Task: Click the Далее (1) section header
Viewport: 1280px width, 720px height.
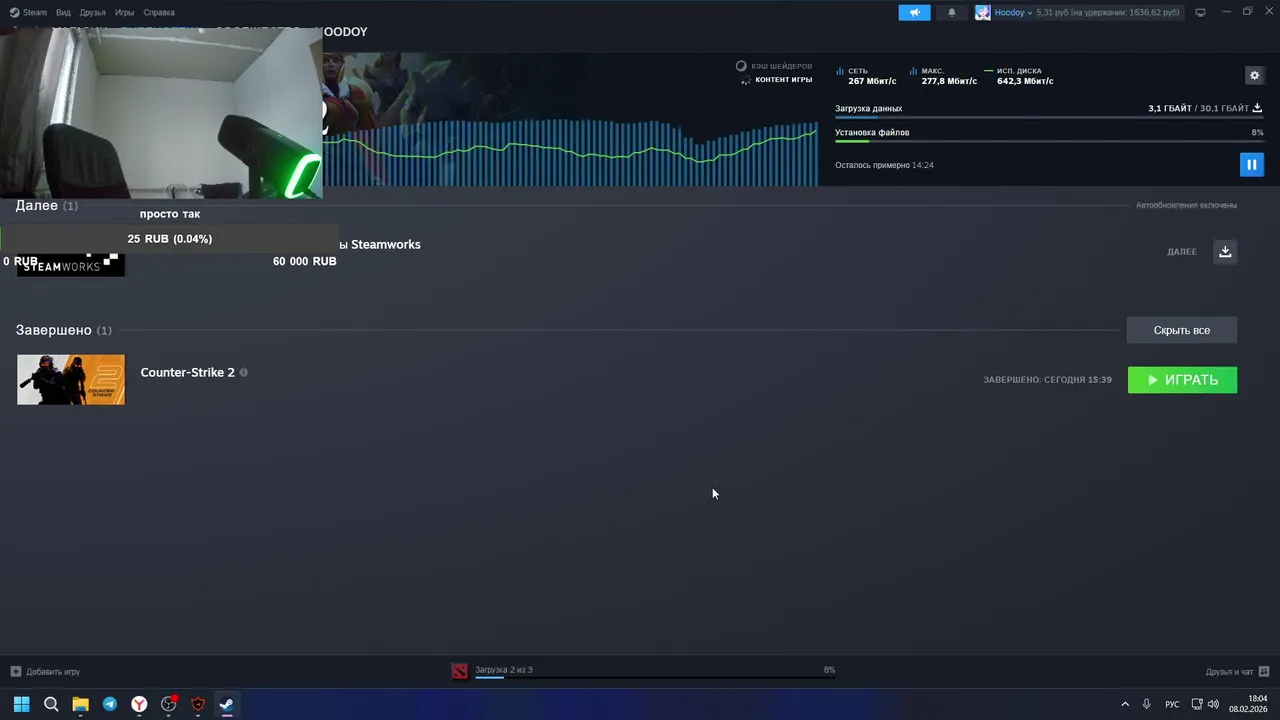Action: tap(46, 205)
